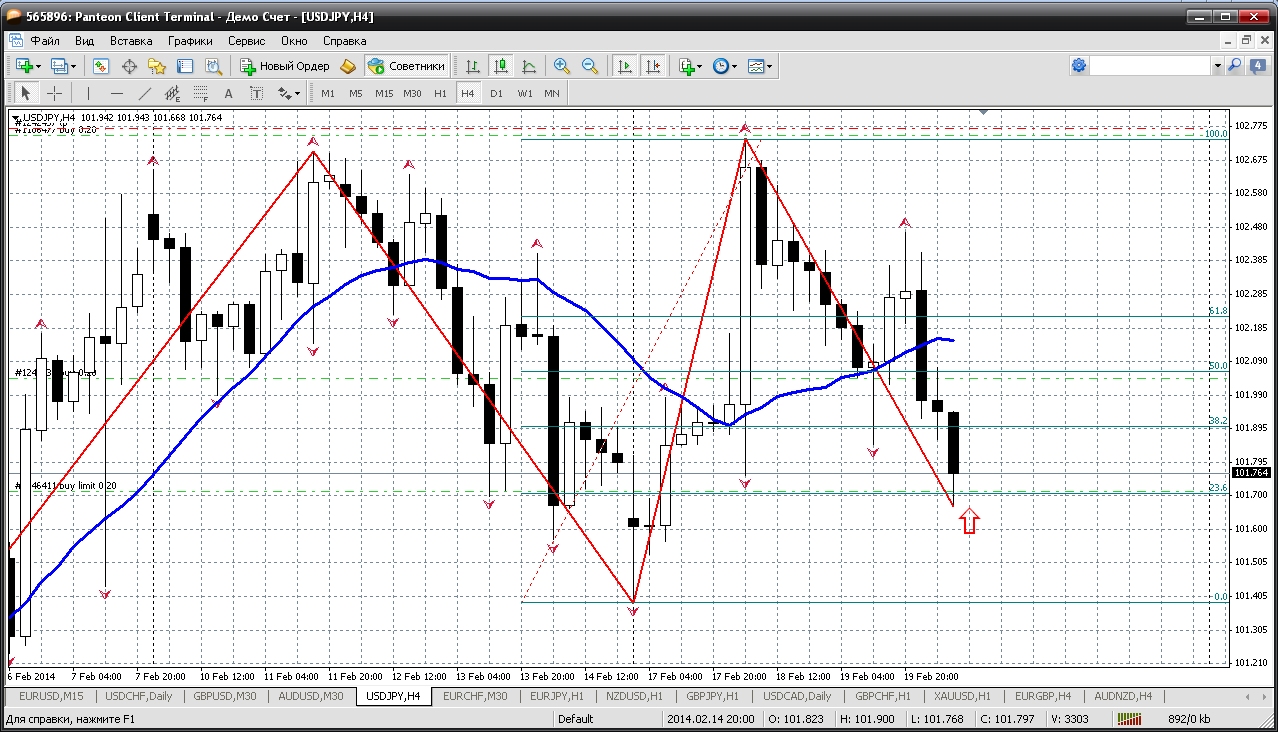Zoom out of the chart
Screen dimensions: 1278x732
[x=590, y=66]
